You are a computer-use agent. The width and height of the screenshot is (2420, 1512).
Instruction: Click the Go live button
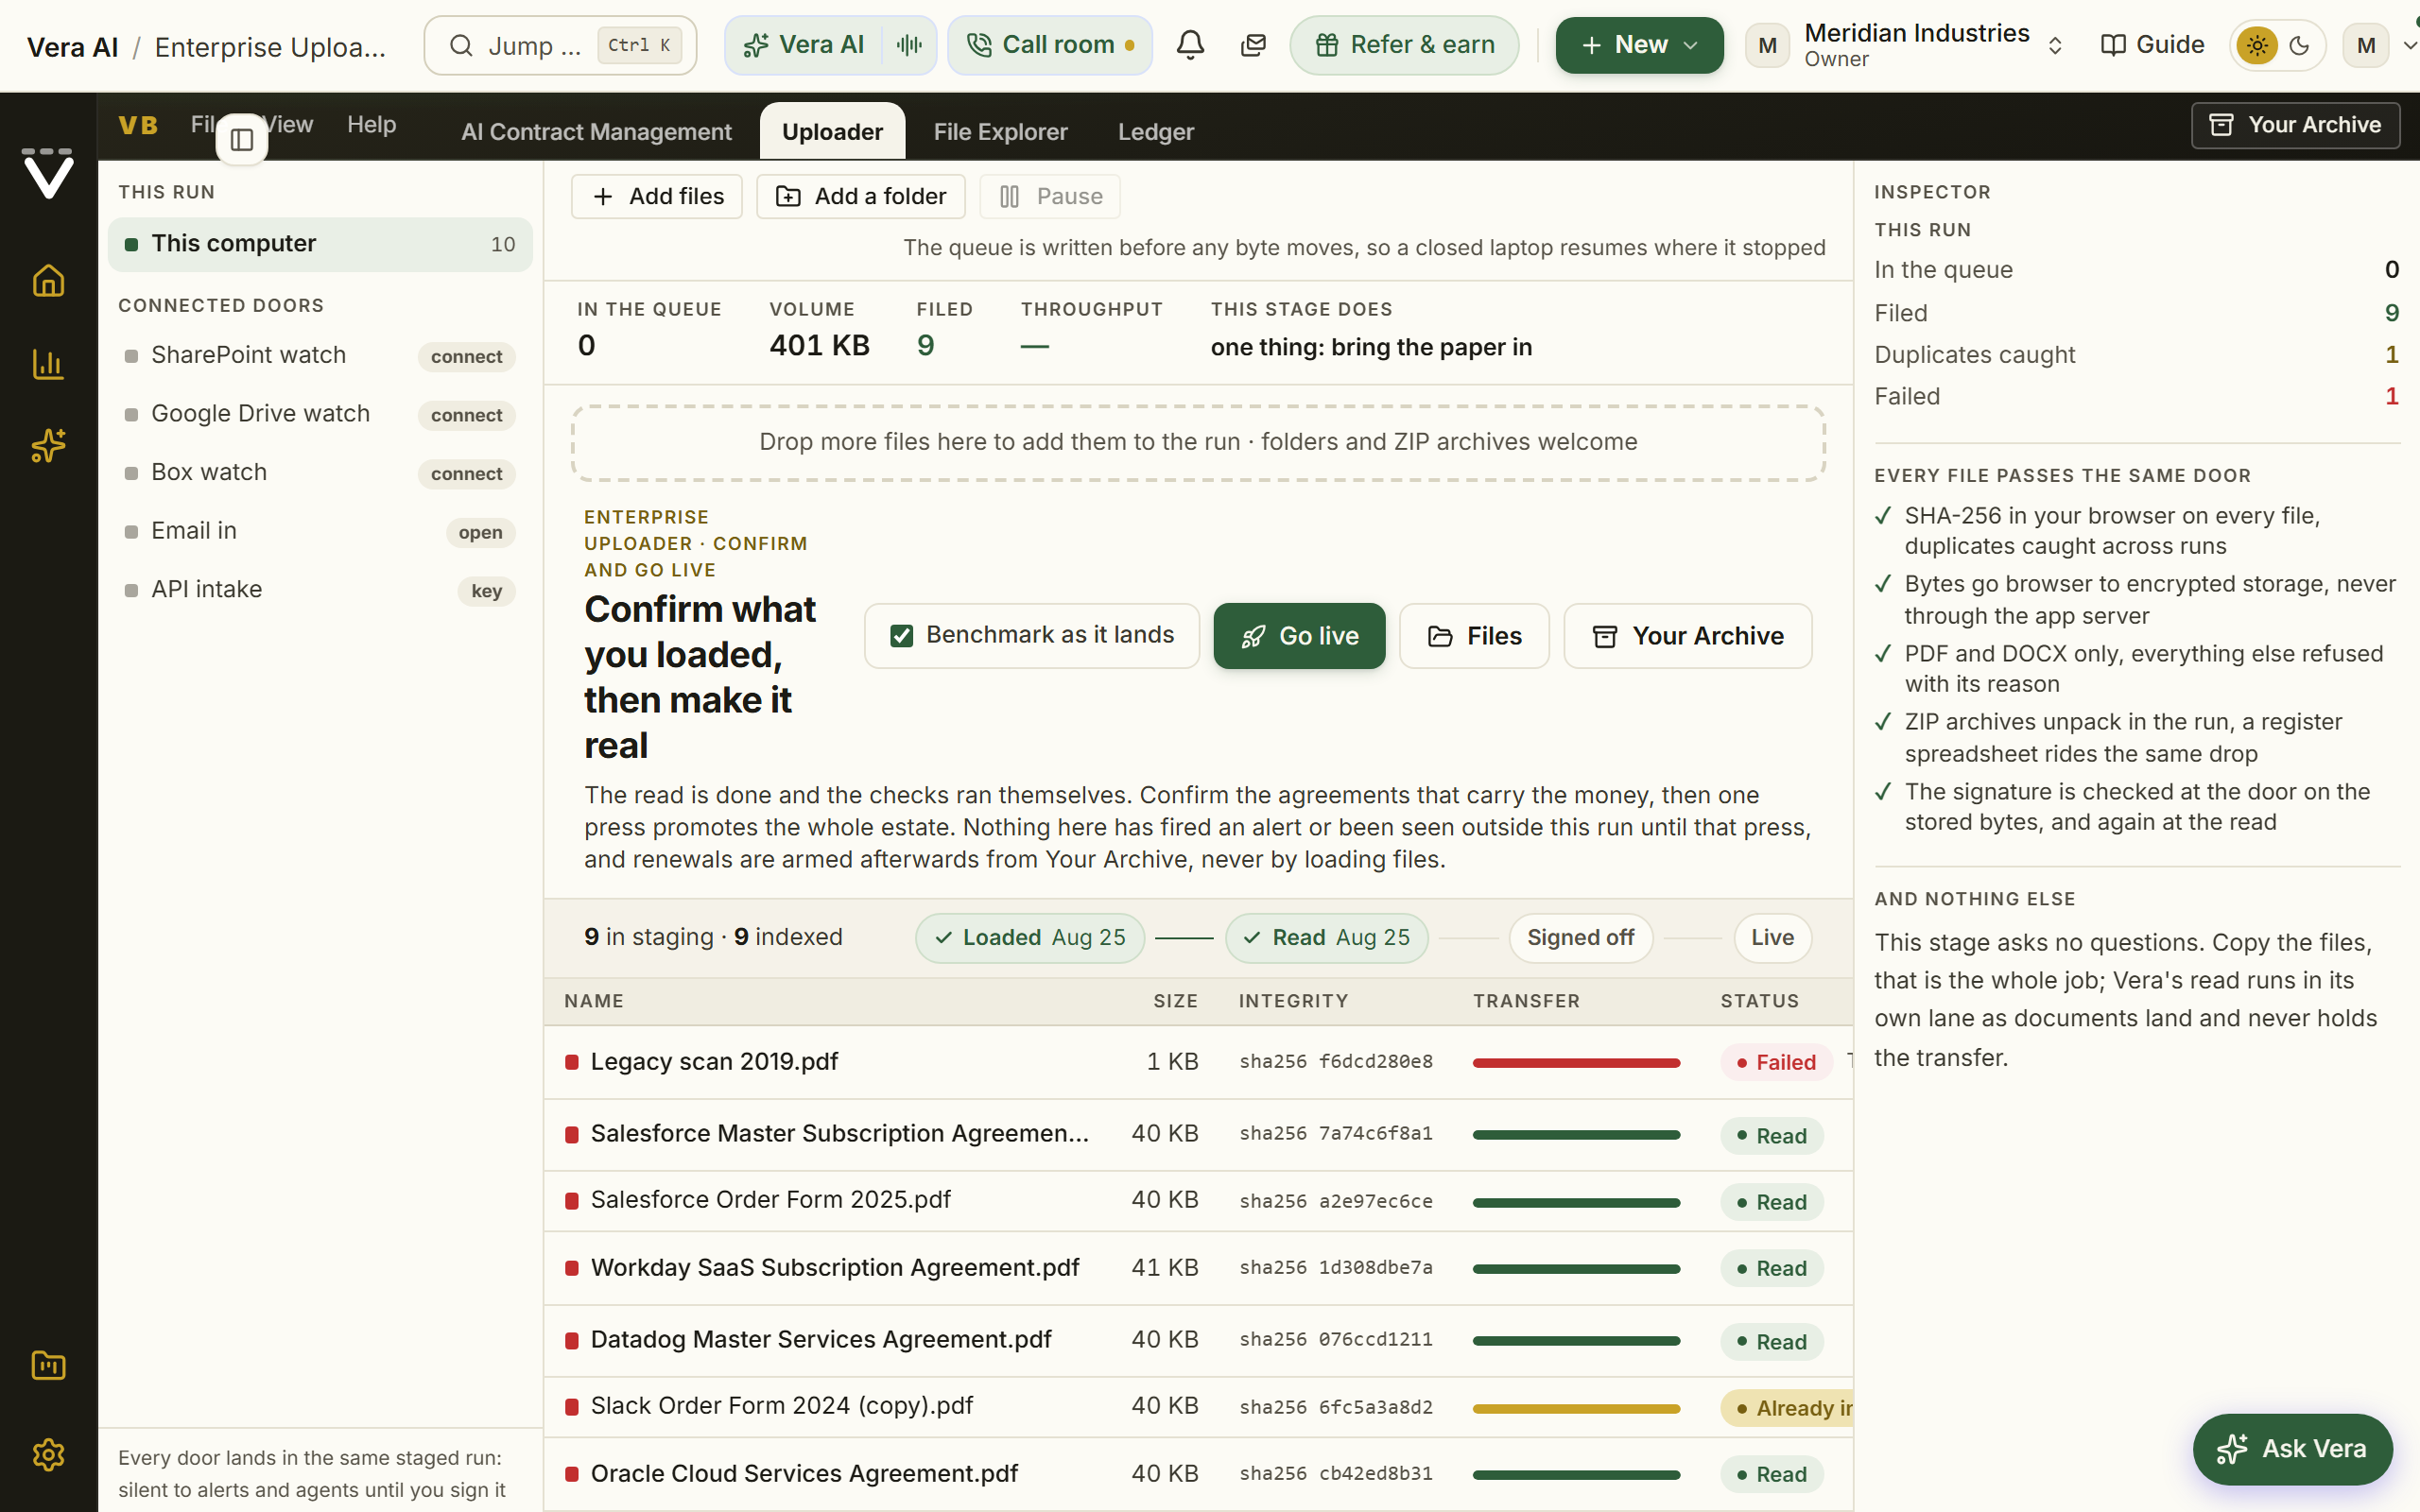tap(1299, 636)
